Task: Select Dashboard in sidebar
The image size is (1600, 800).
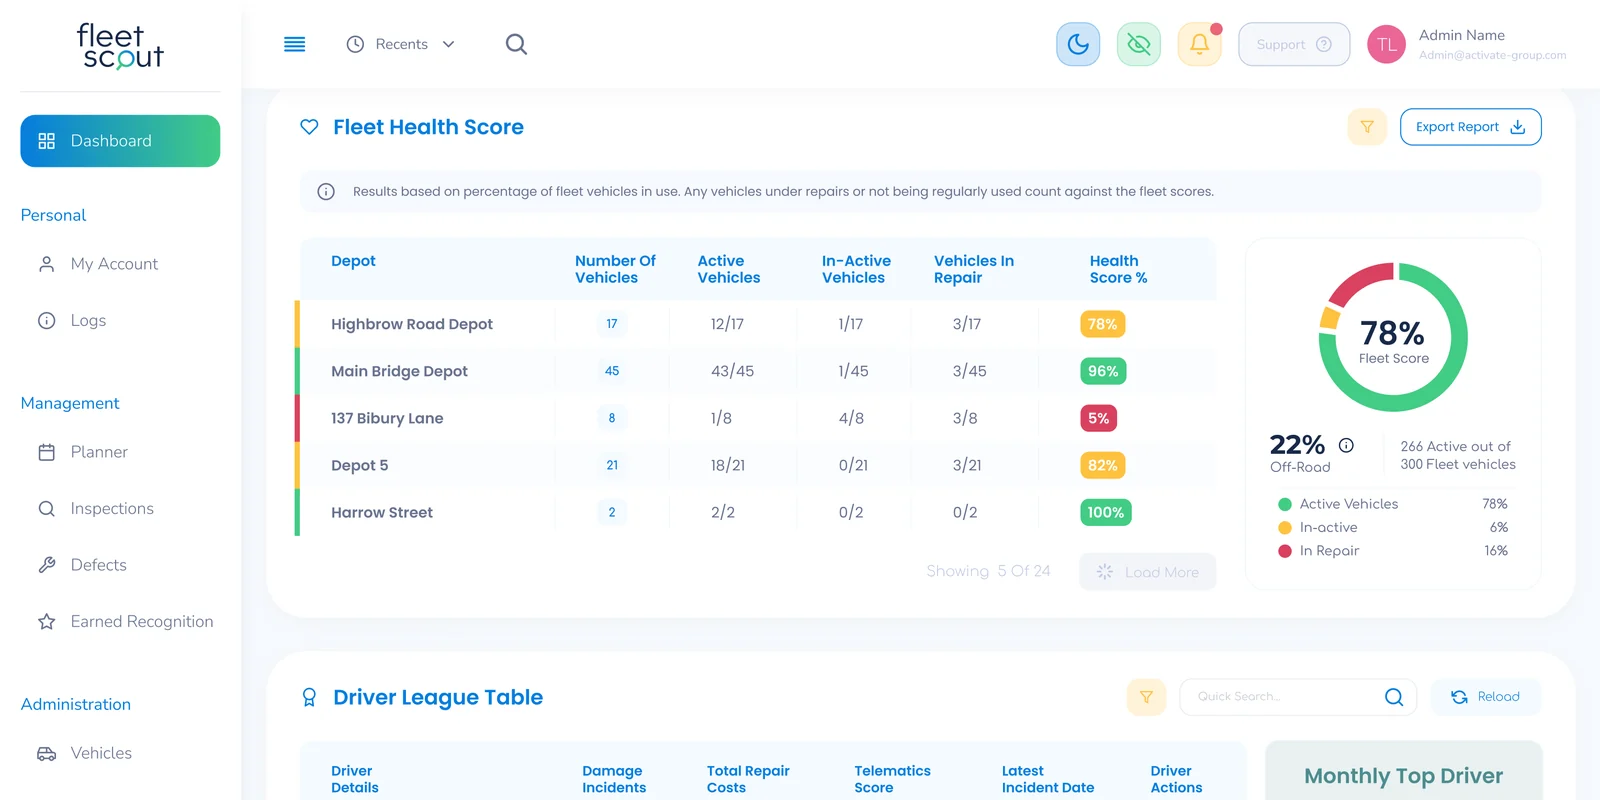Action: [x=120, y=141]
